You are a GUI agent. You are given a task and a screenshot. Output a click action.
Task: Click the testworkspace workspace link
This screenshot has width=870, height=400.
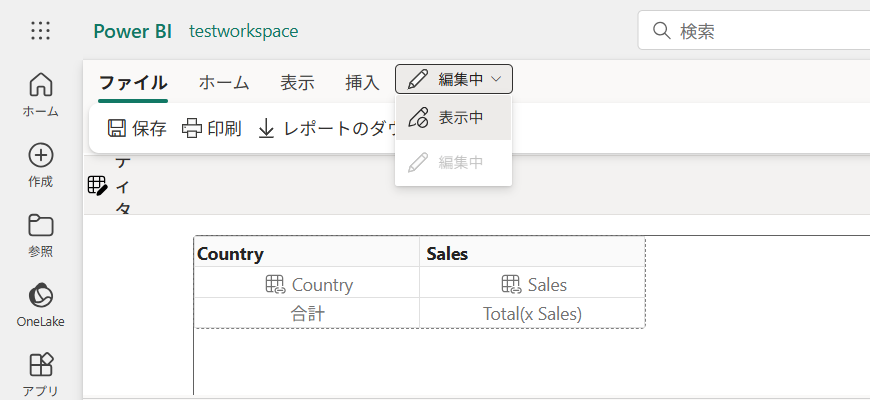(x=243, y=31)
